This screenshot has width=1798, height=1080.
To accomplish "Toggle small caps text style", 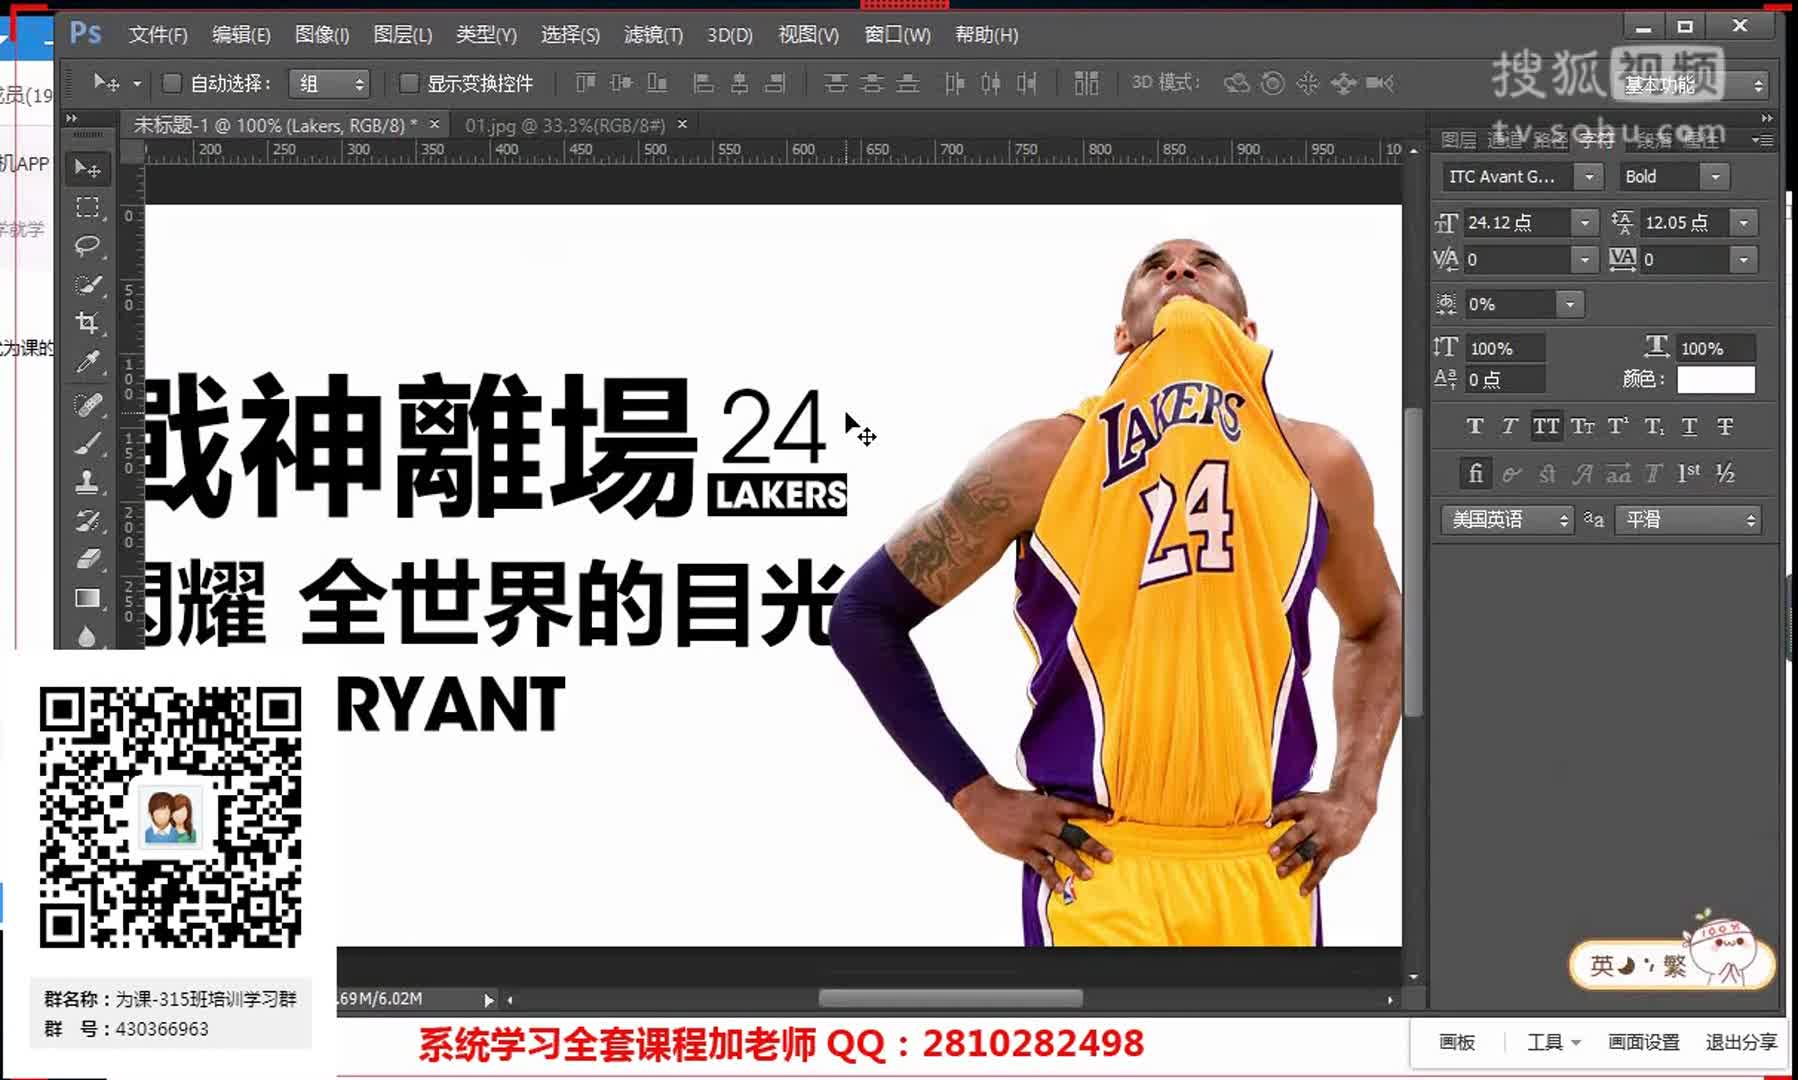I will coord(1582,427).
